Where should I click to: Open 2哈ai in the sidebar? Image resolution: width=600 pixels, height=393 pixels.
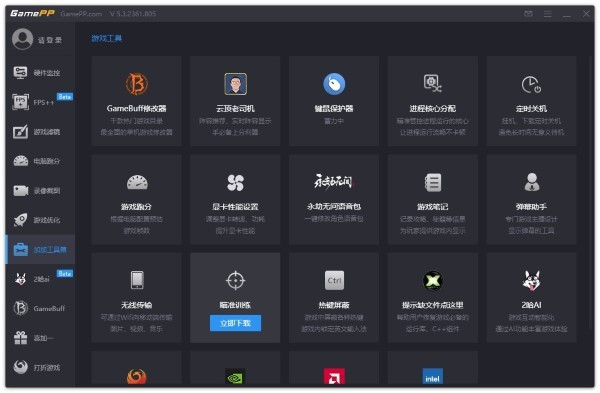tap(40, 279)
